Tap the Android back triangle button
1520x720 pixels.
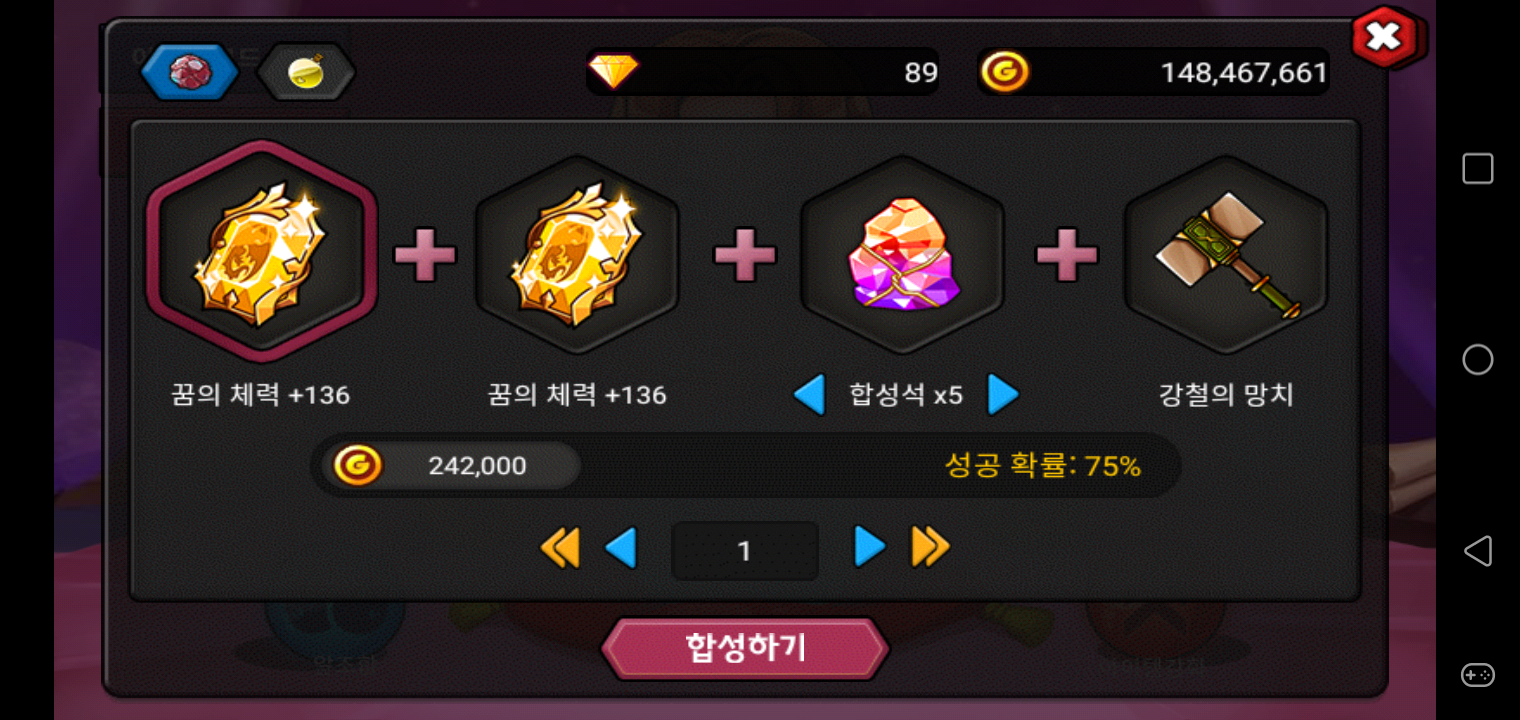click(1478, 551)
